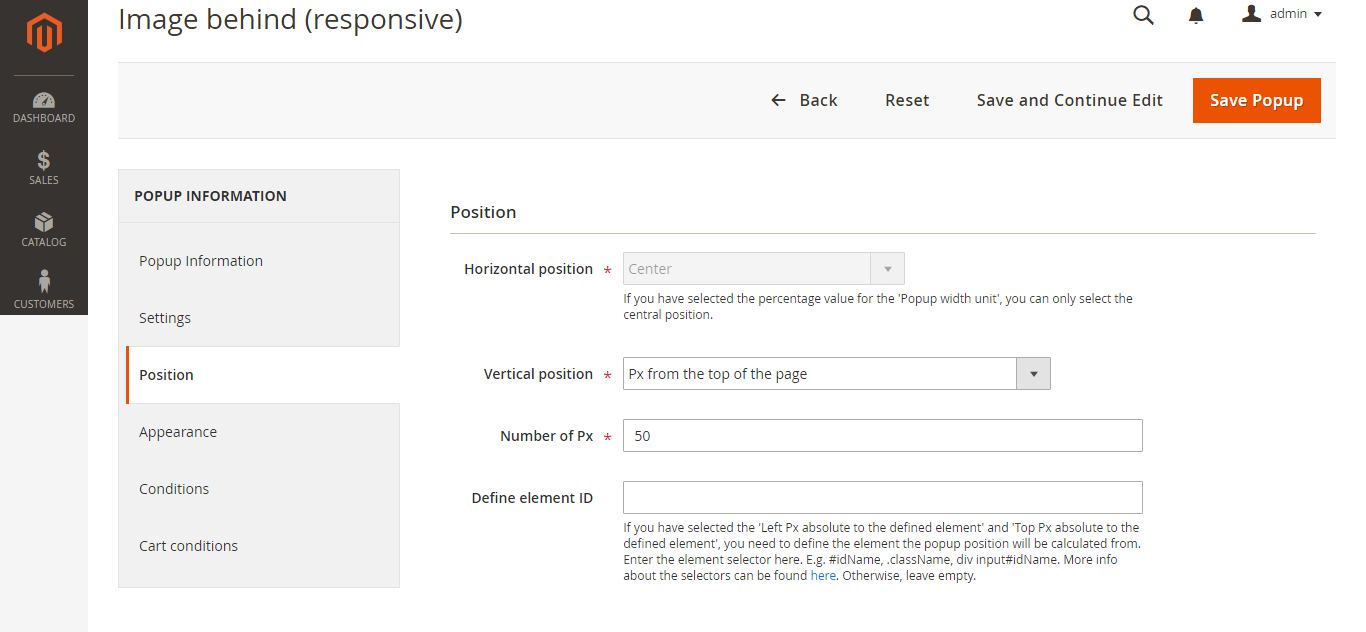Open the Vertical position dropdown
The height and width of the screenshot is (632, 1366).
[x=836, y=374]
